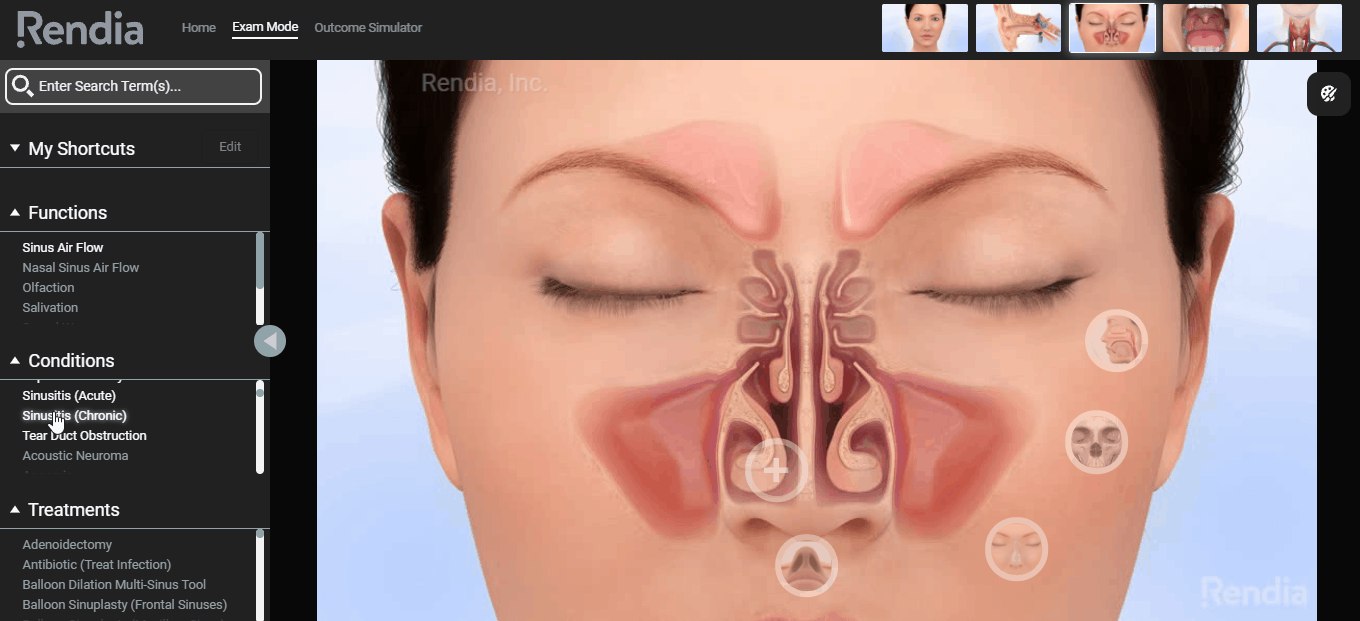
Task: Select the nostril base view icon
Action: point(806,566)
